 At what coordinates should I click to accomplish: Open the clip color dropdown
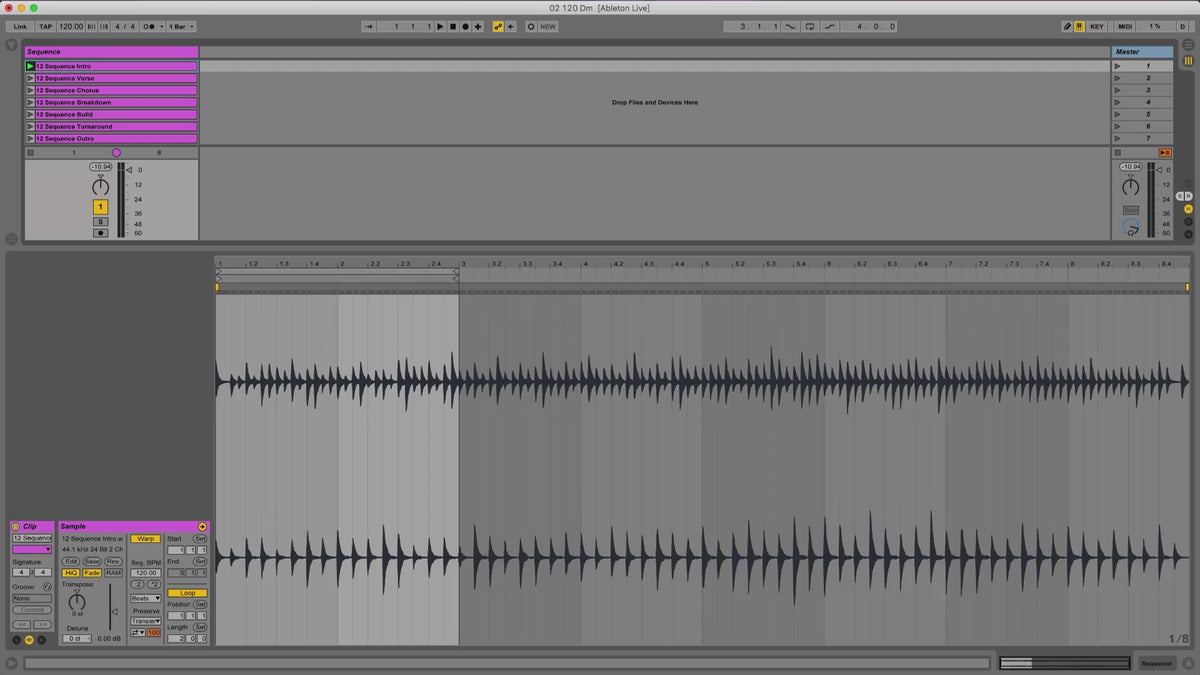32,549
